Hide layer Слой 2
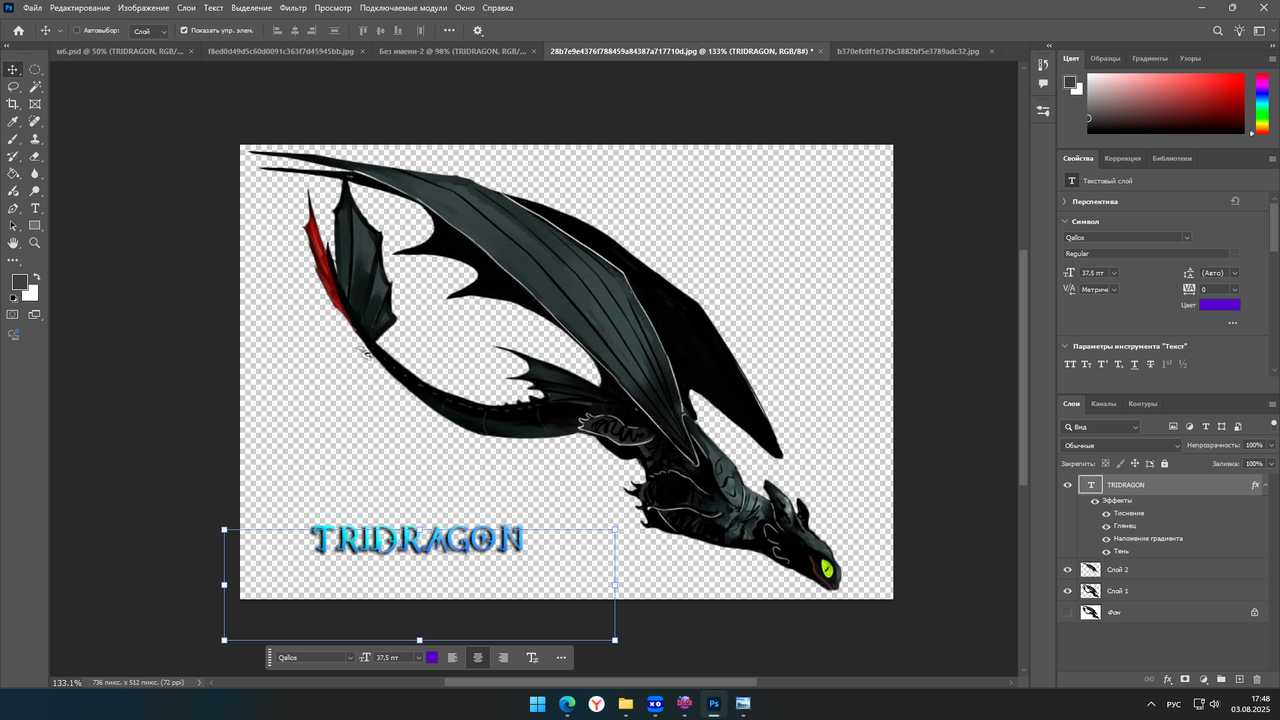1280x720 pixels. [1067, 570]
